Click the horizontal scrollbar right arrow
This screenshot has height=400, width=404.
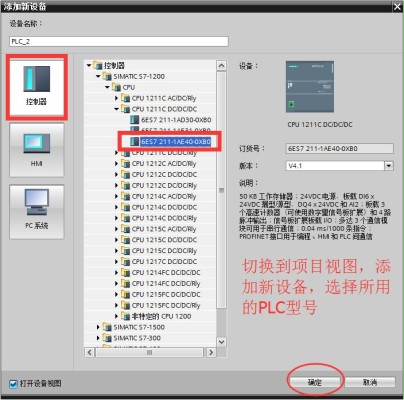211,352
